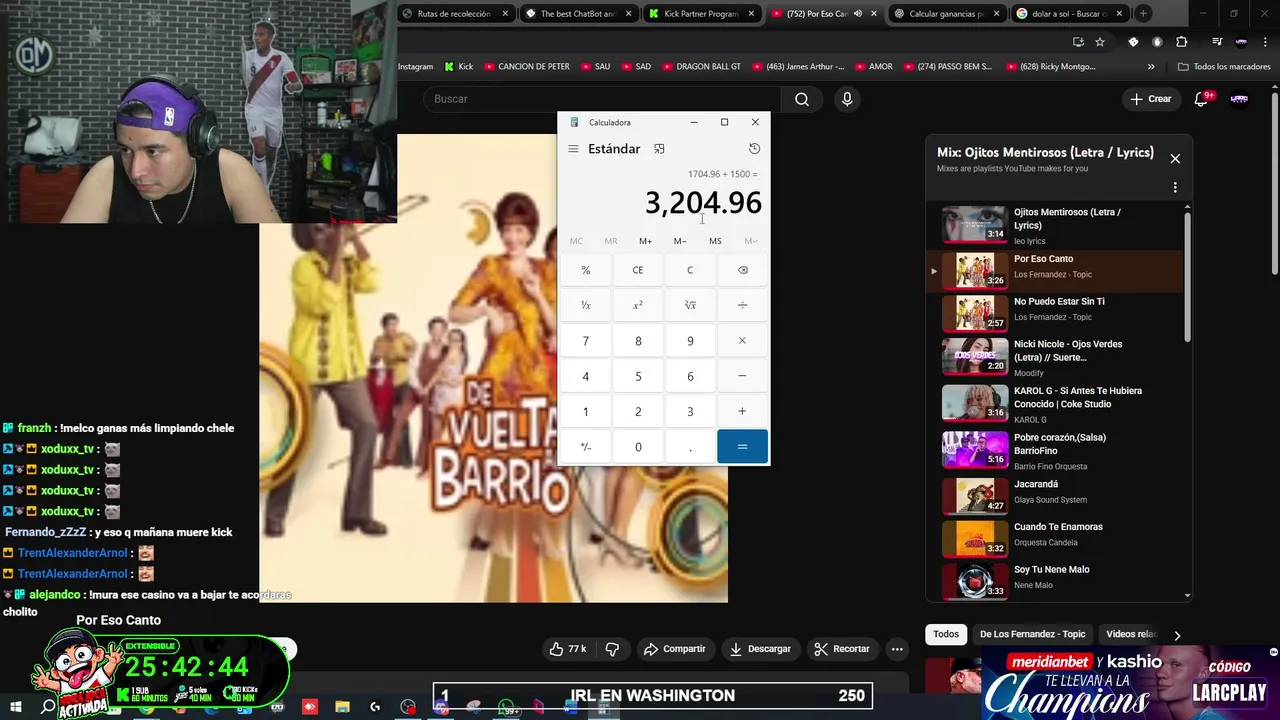The image size is (1280, 720).
Task: Click the multiply key in Calculator
Action: [x=742, y=341]
